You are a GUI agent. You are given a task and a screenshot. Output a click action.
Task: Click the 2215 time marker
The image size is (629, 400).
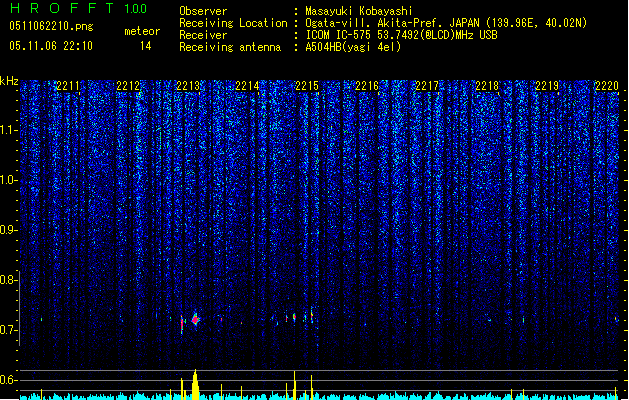click(x=307, y=86)
